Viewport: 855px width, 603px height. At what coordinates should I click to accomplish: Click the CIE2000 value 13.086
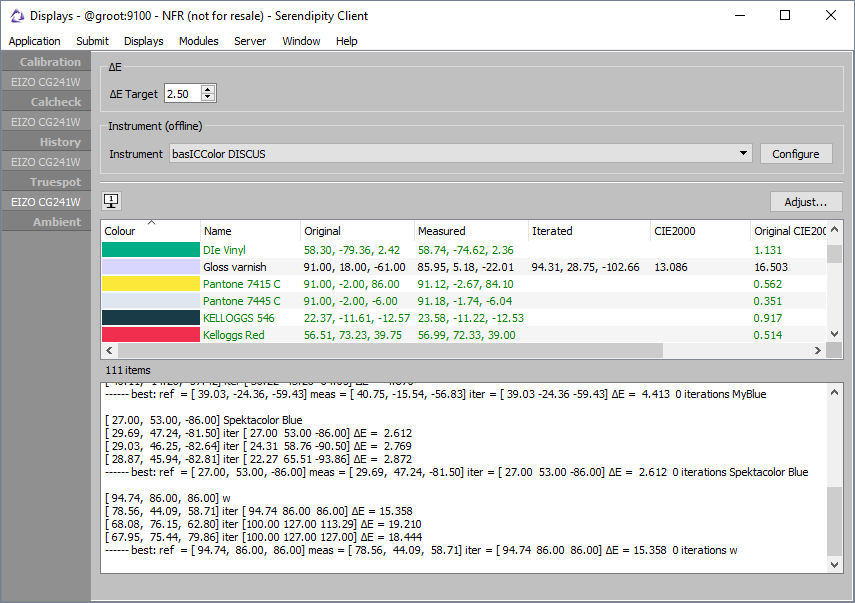pyautogui.click(x=671, y=267)
